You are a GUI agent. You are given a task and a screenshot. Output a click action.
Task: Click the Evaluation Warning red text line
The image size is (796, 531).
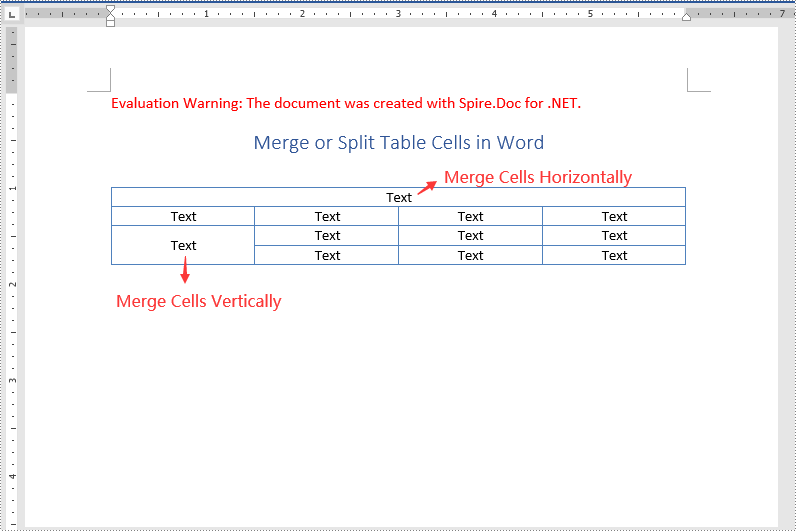pos(346,103)
